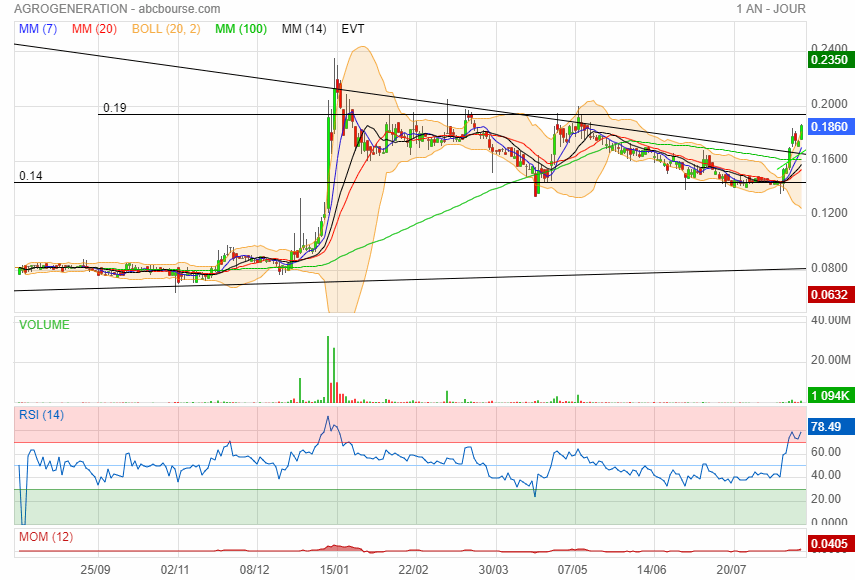
Task: Click the 0.0800 price axis label
Action: click(x=829, y=268)
